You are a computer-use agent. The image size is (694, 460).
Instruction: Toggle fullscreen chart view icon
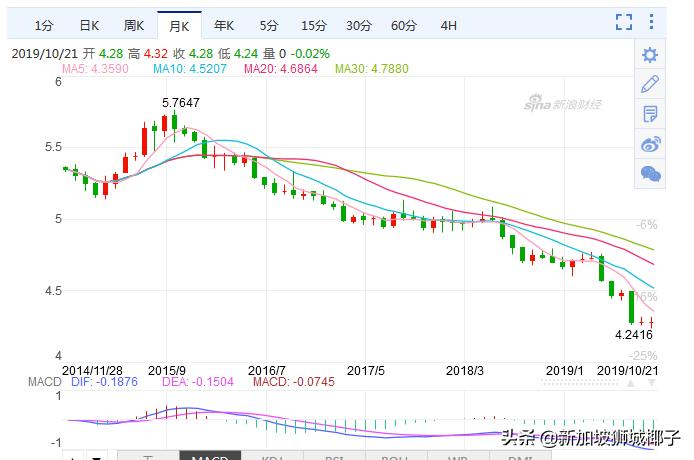click(x=624, y=21)
